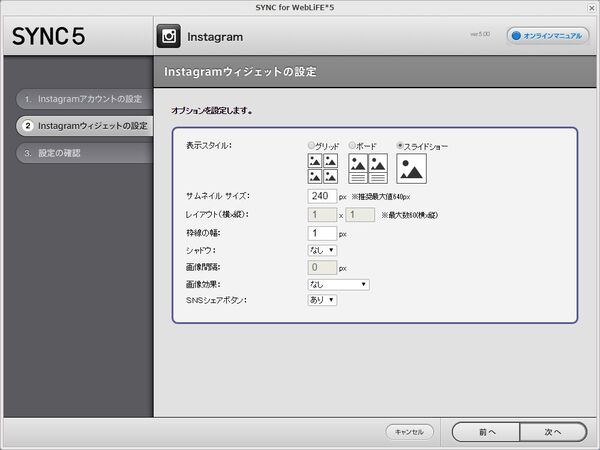Choose the スライドショー radio button
Viewport: 600px width, 450px height.
point(400,145)
